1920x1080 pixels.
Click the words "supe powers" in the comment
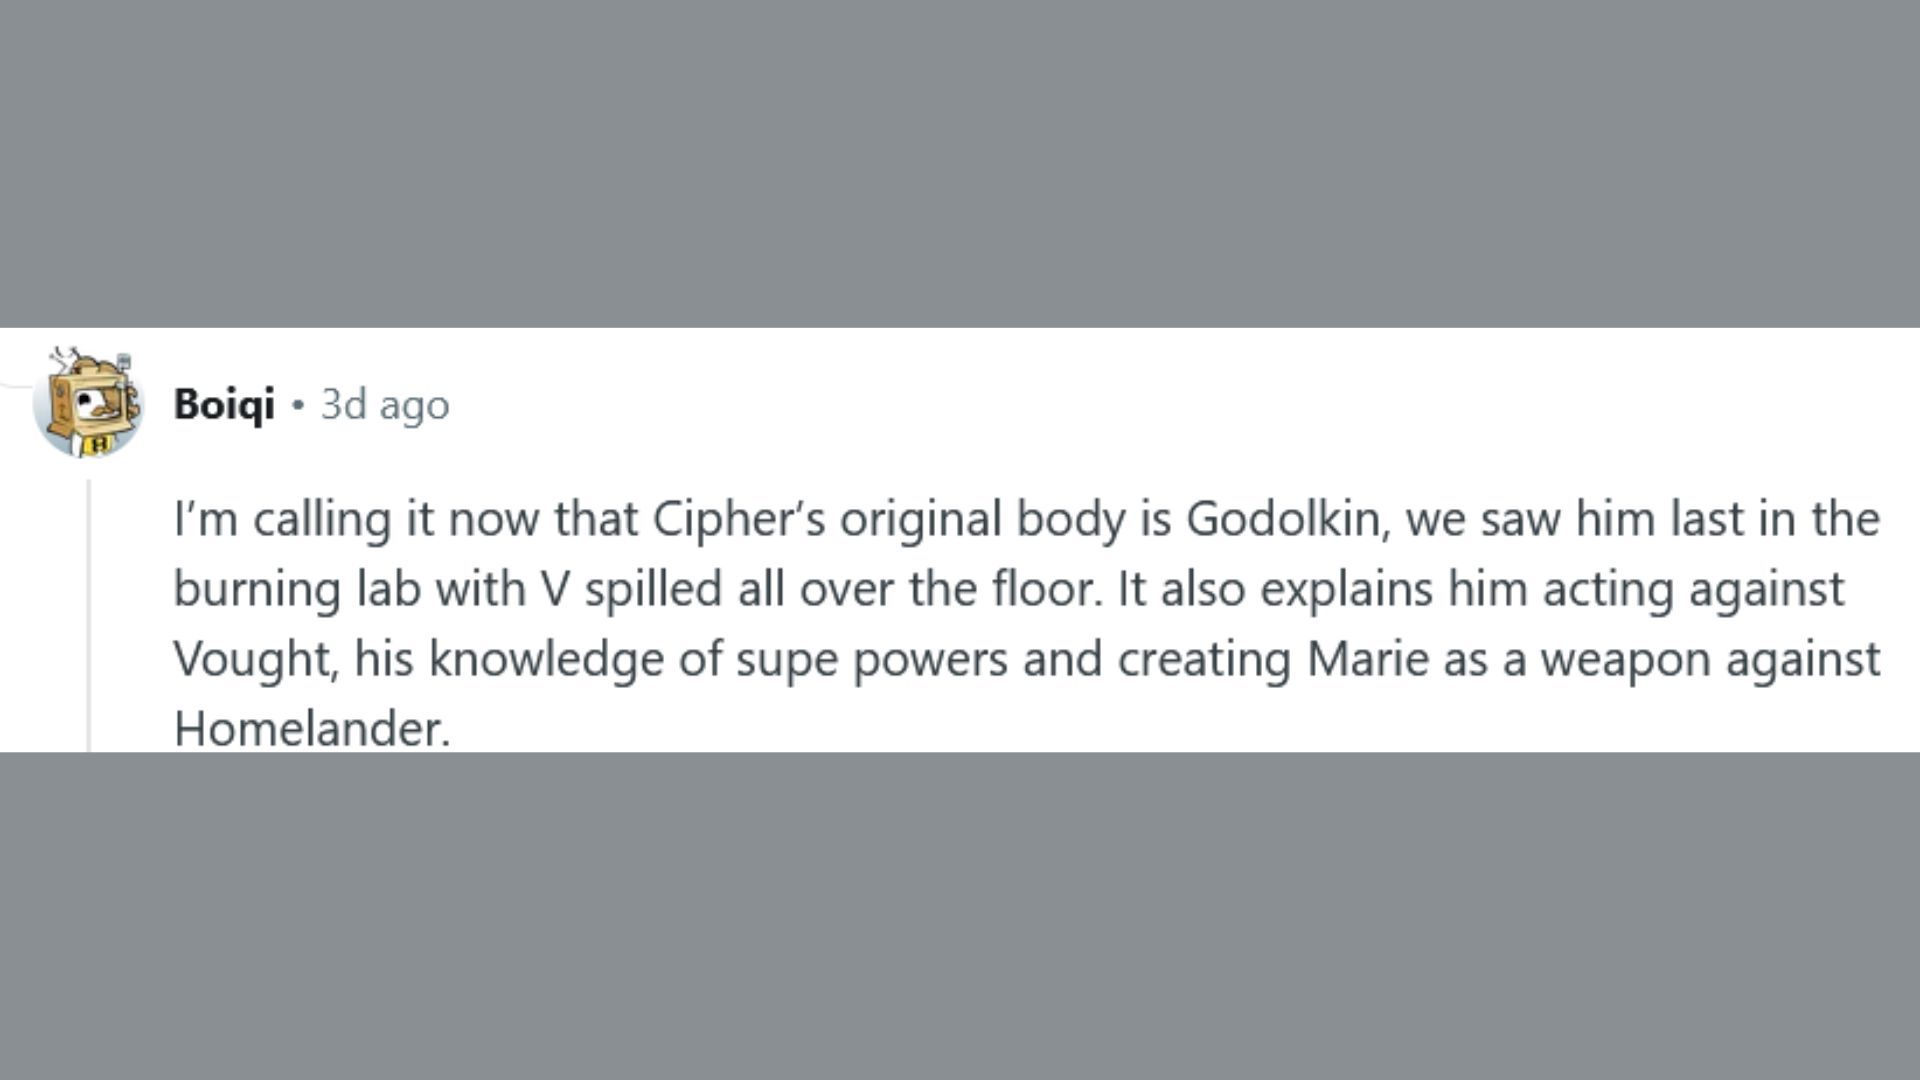pos(871,659)
